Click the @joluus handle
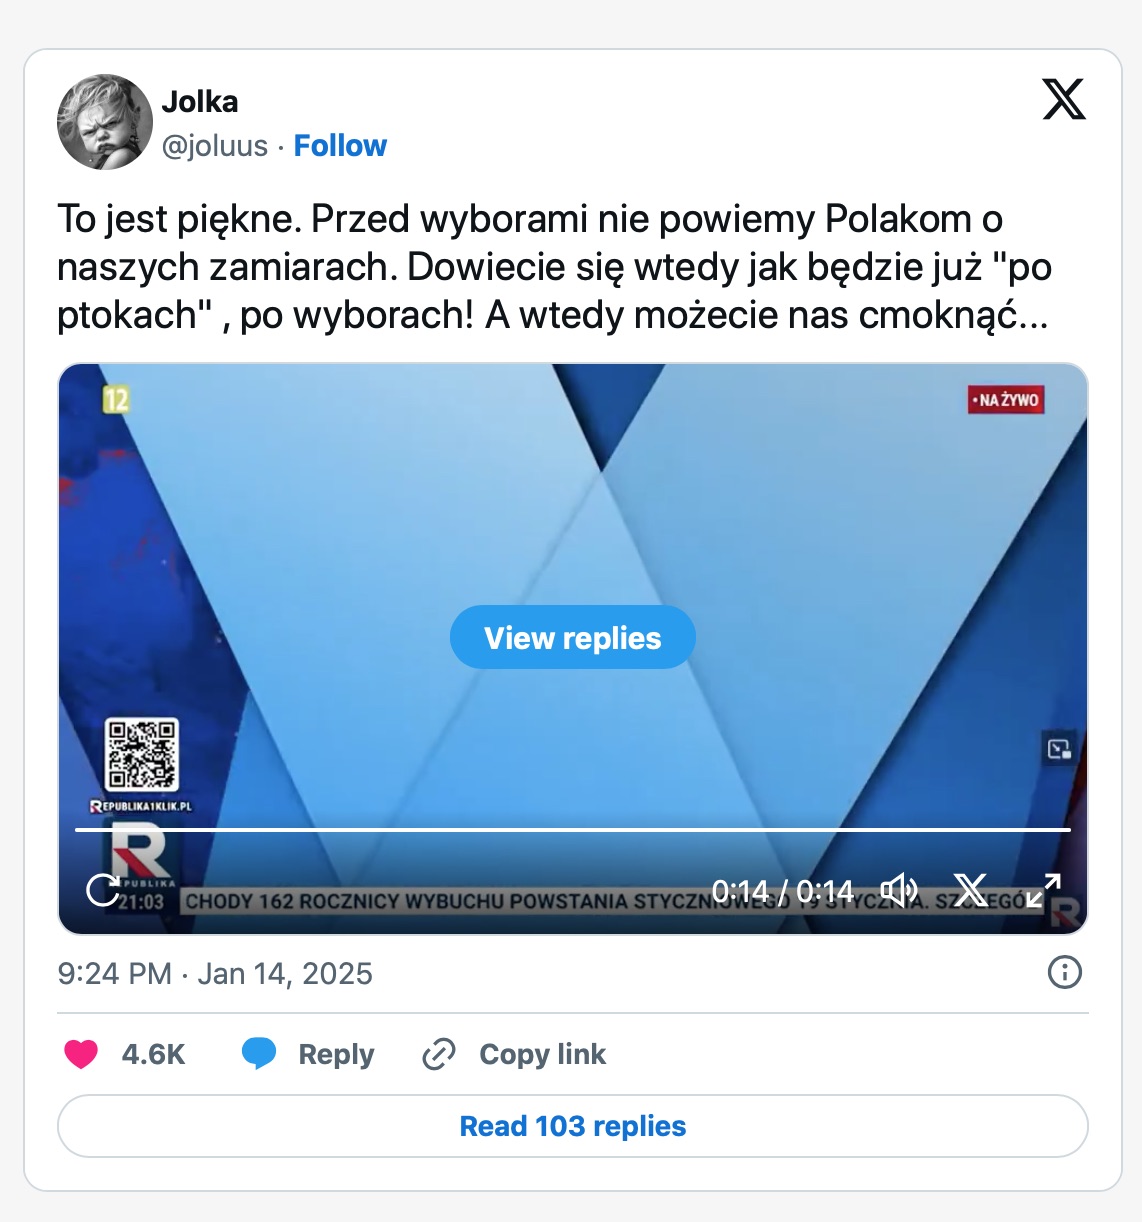This screenshot has width=1142, height=1222. (x=215, y=146)
